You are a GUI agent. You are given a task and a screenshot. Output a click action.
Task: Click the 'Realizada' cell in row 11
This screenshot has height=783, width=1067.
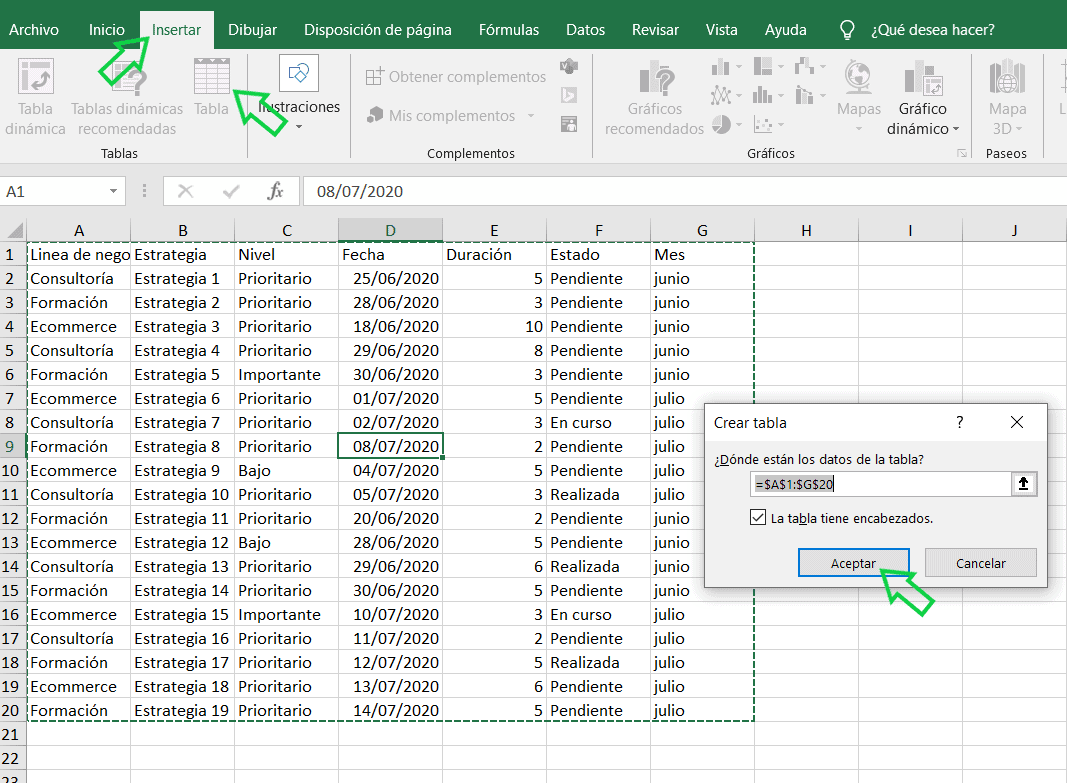click(599, 495)
